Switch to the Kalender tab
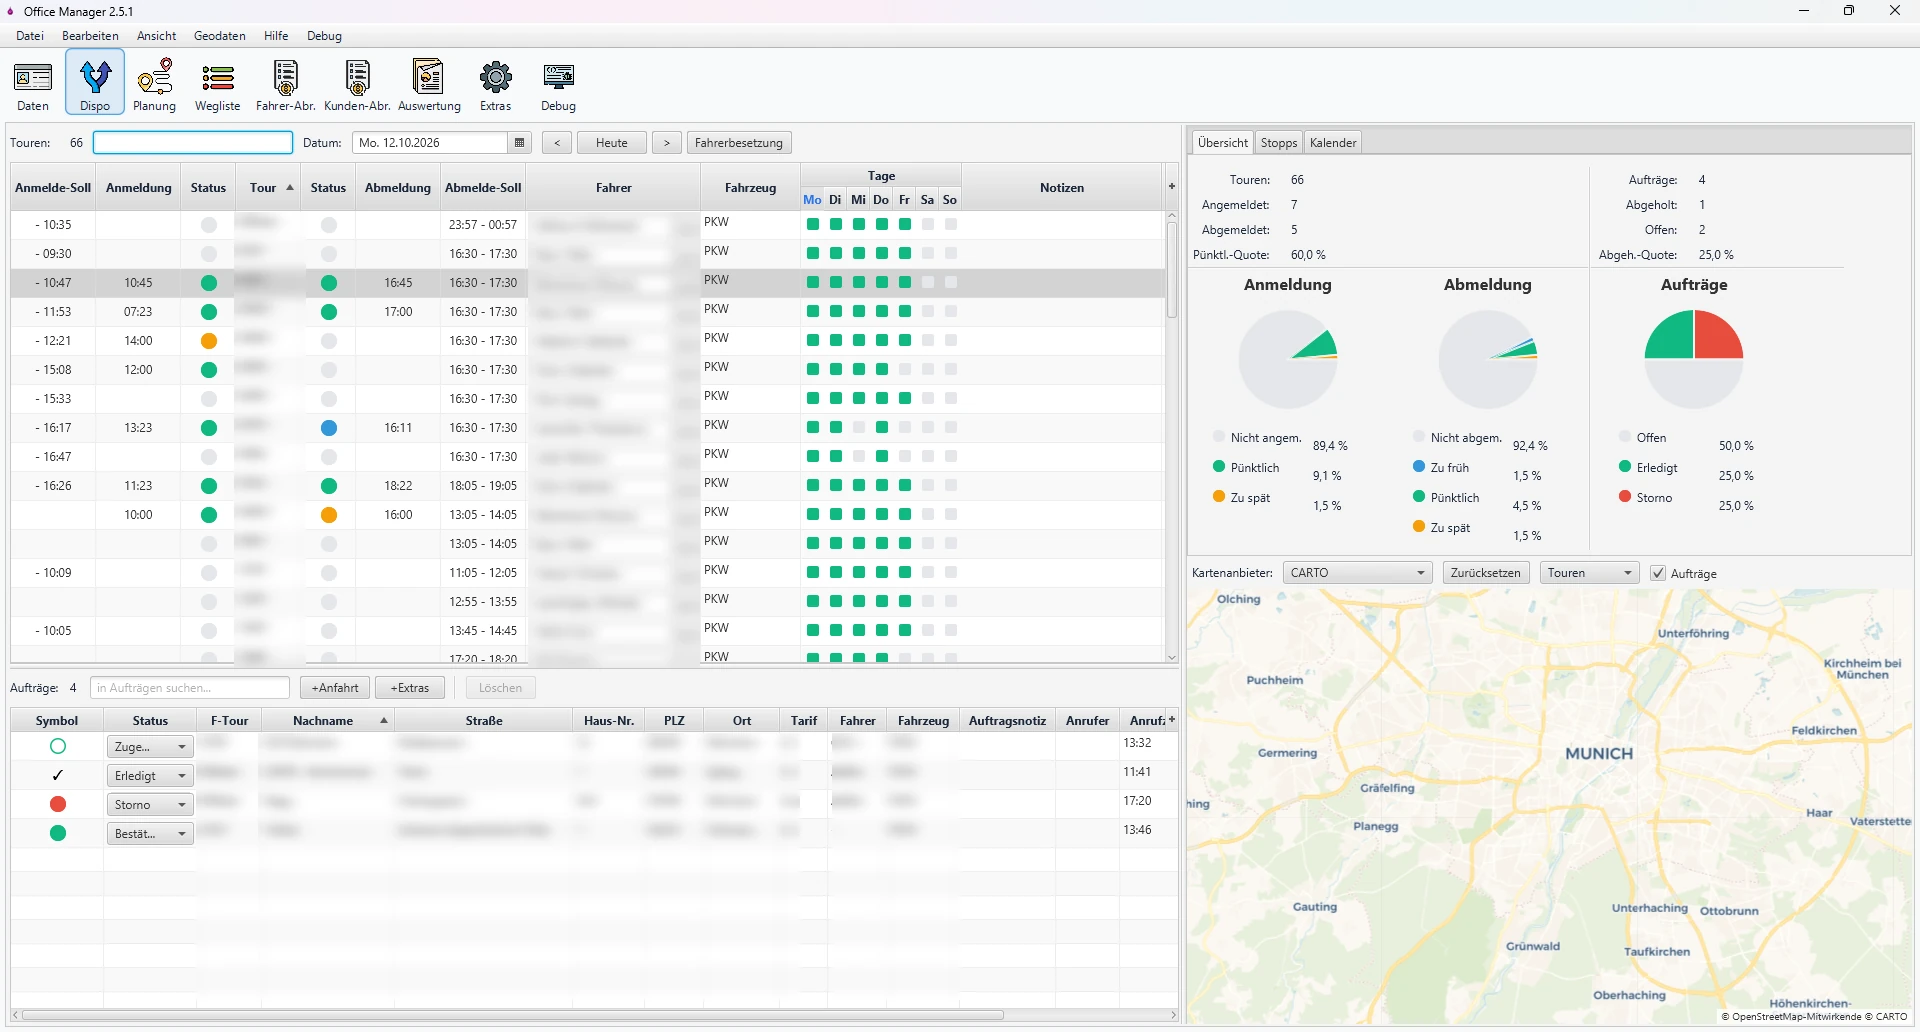Screen dimensions: 1920x1032 pos(1333,143)
